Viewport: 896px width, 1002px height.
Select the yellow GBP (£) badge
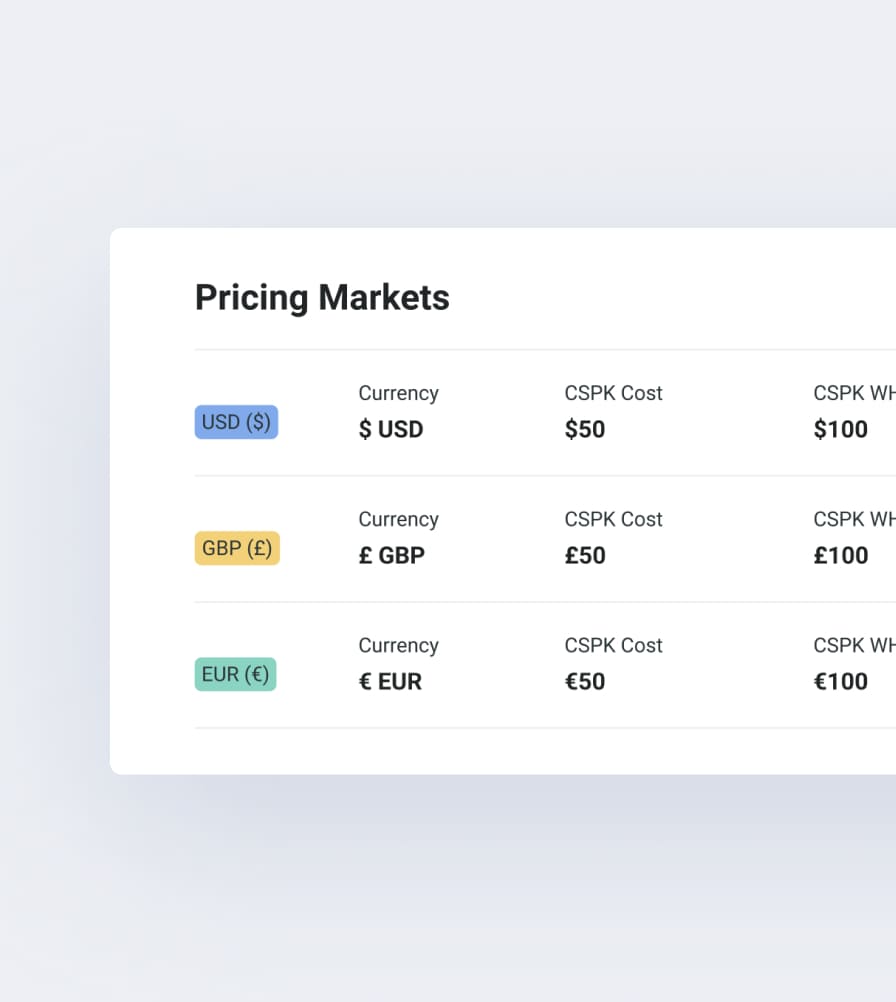237,548
